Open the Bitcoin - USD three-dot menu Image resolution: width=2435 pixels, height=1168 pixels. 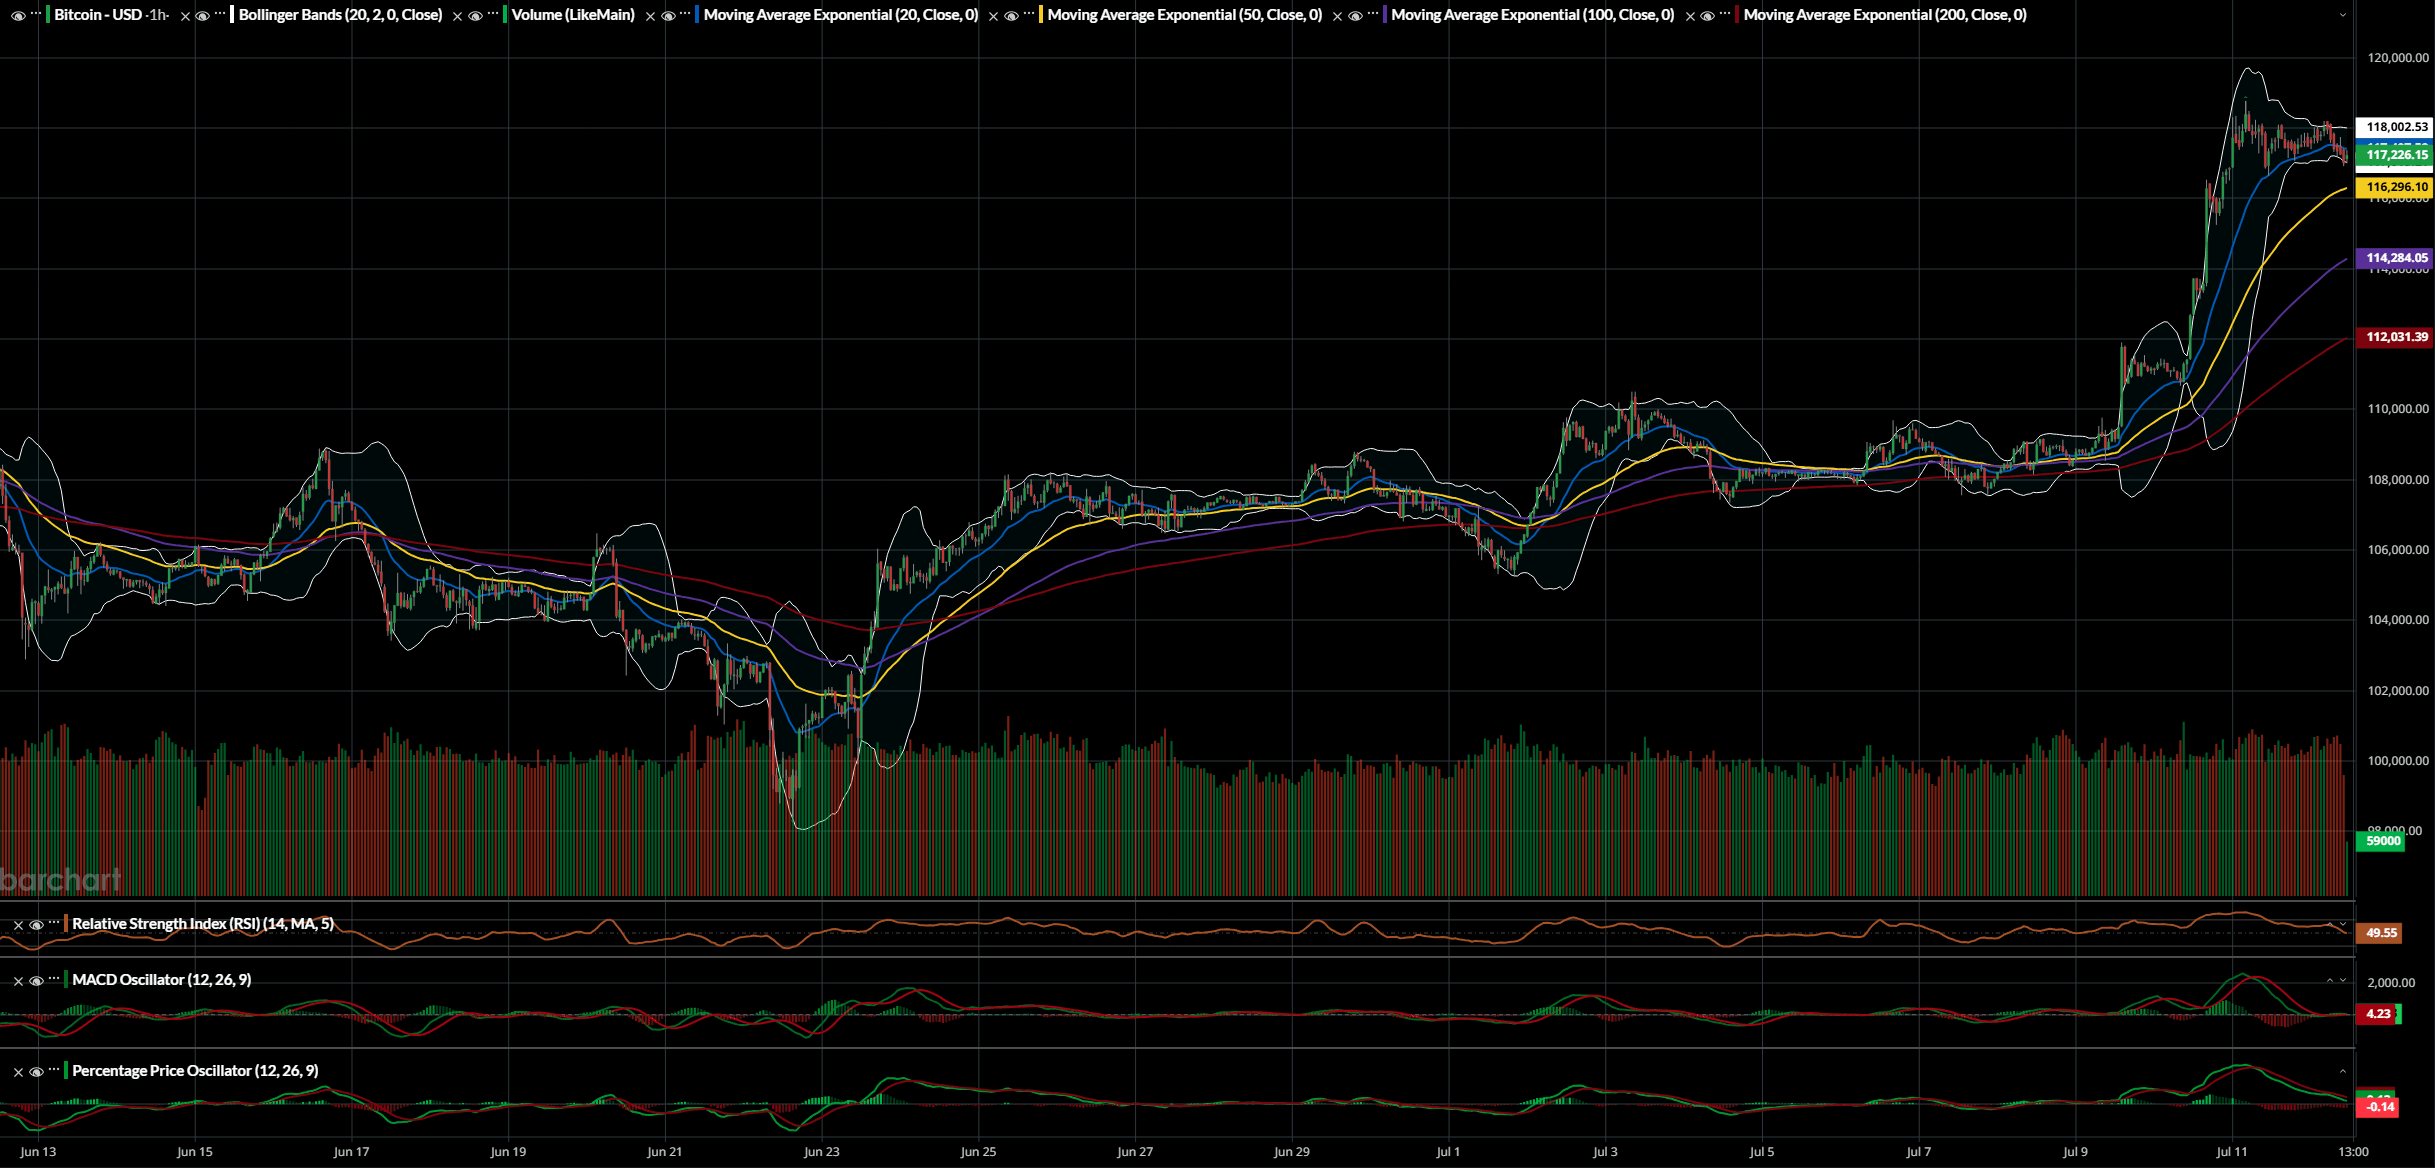(x=36, y=14)
